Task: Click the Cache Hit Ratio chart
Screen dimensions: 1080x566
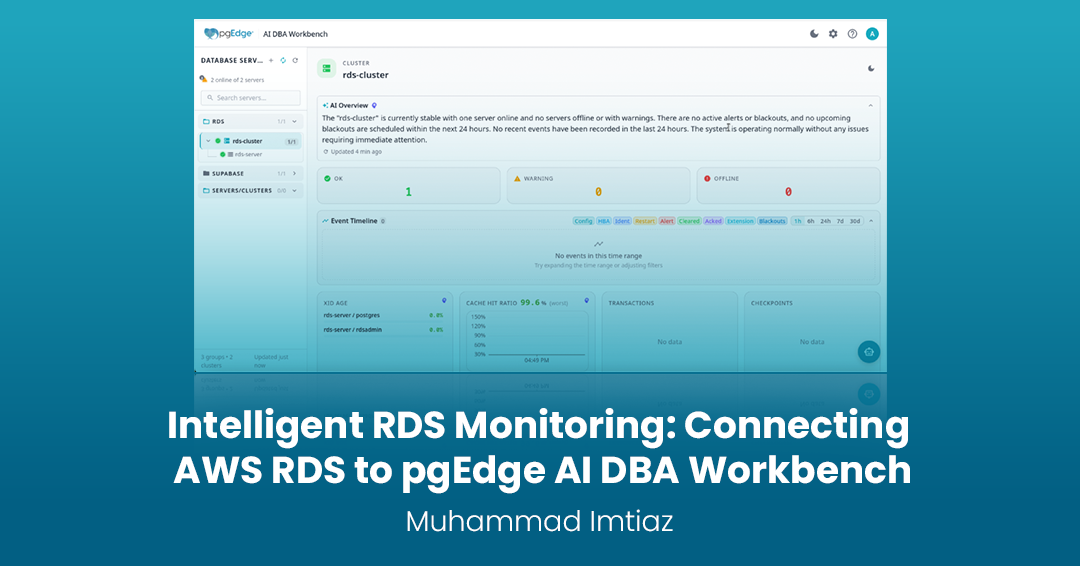Action: [528, 341]
